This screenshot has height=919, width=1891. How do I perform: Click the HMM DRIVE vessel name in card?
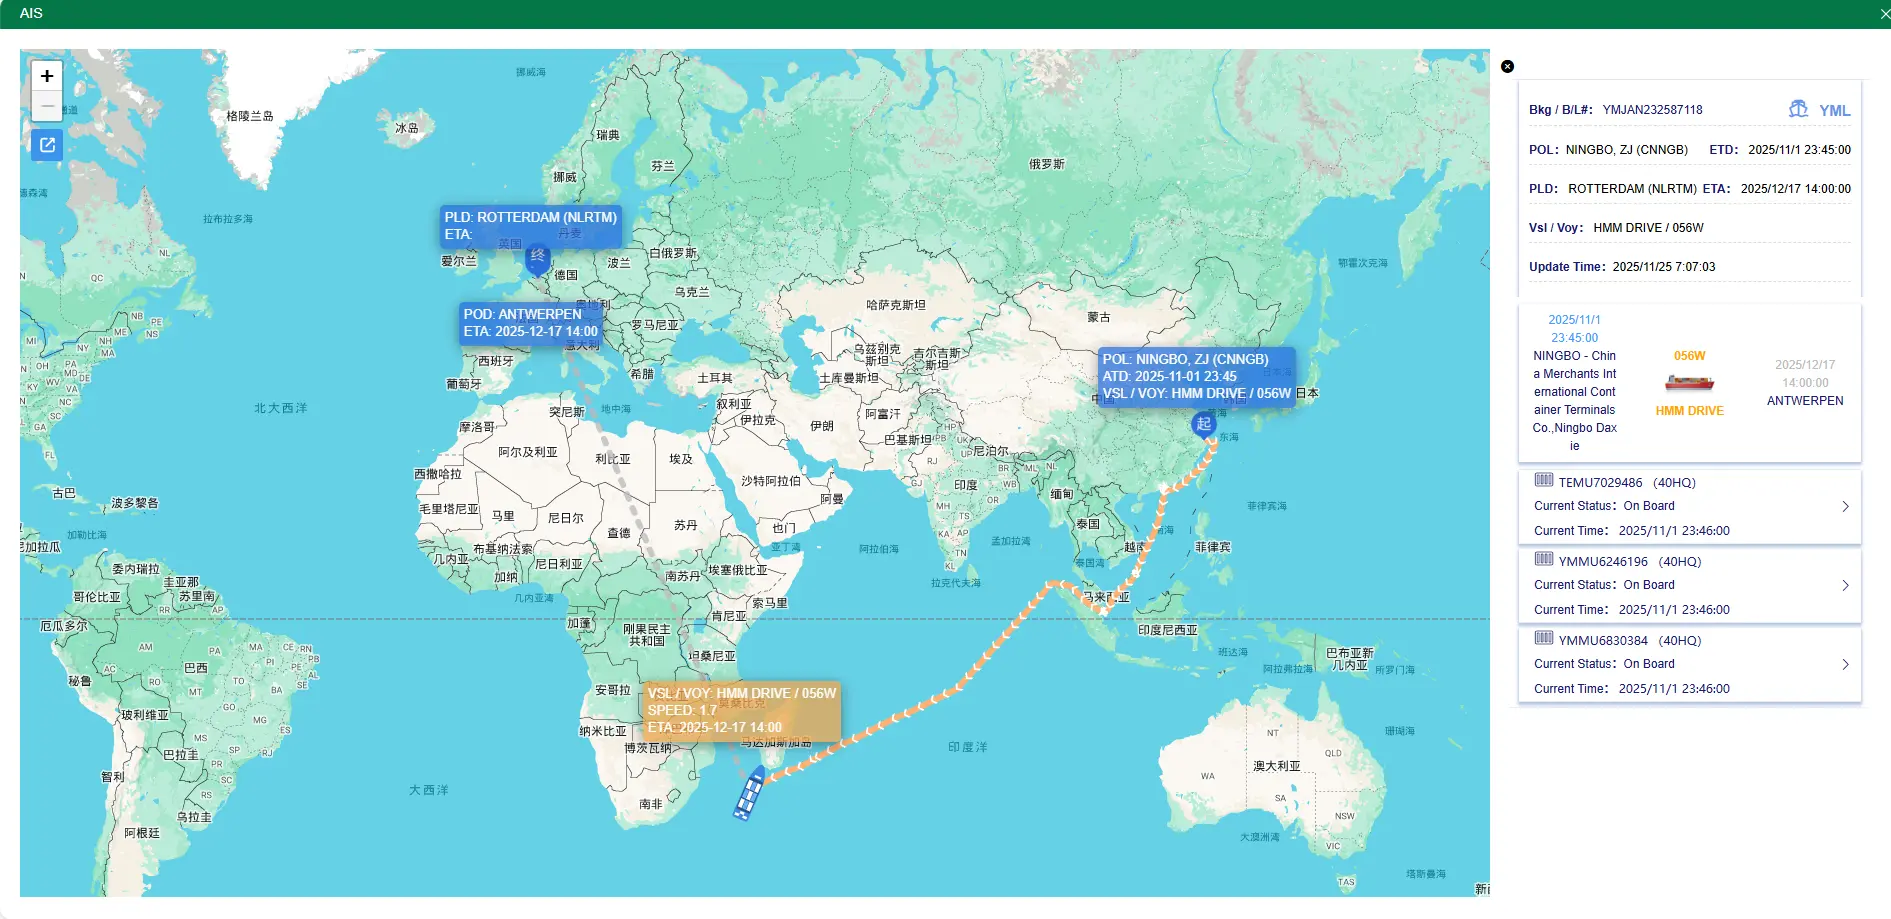coord(1690,411)
